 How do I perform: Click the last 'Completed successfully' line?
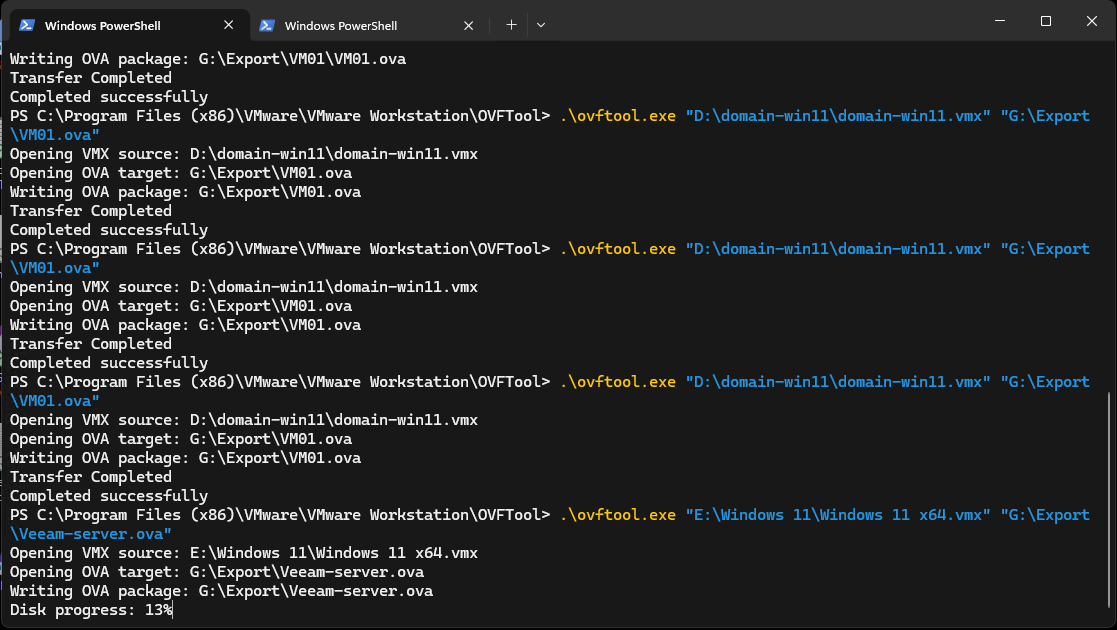[109, 496]
